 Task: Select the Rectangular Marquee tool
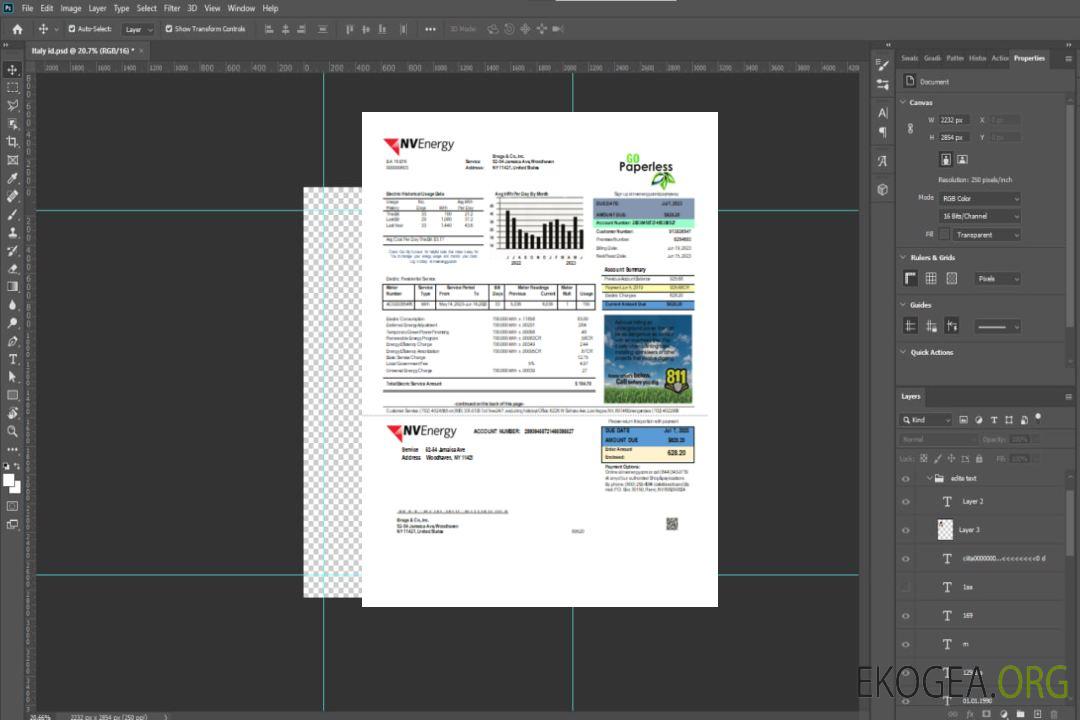click(x=12, y=88)
